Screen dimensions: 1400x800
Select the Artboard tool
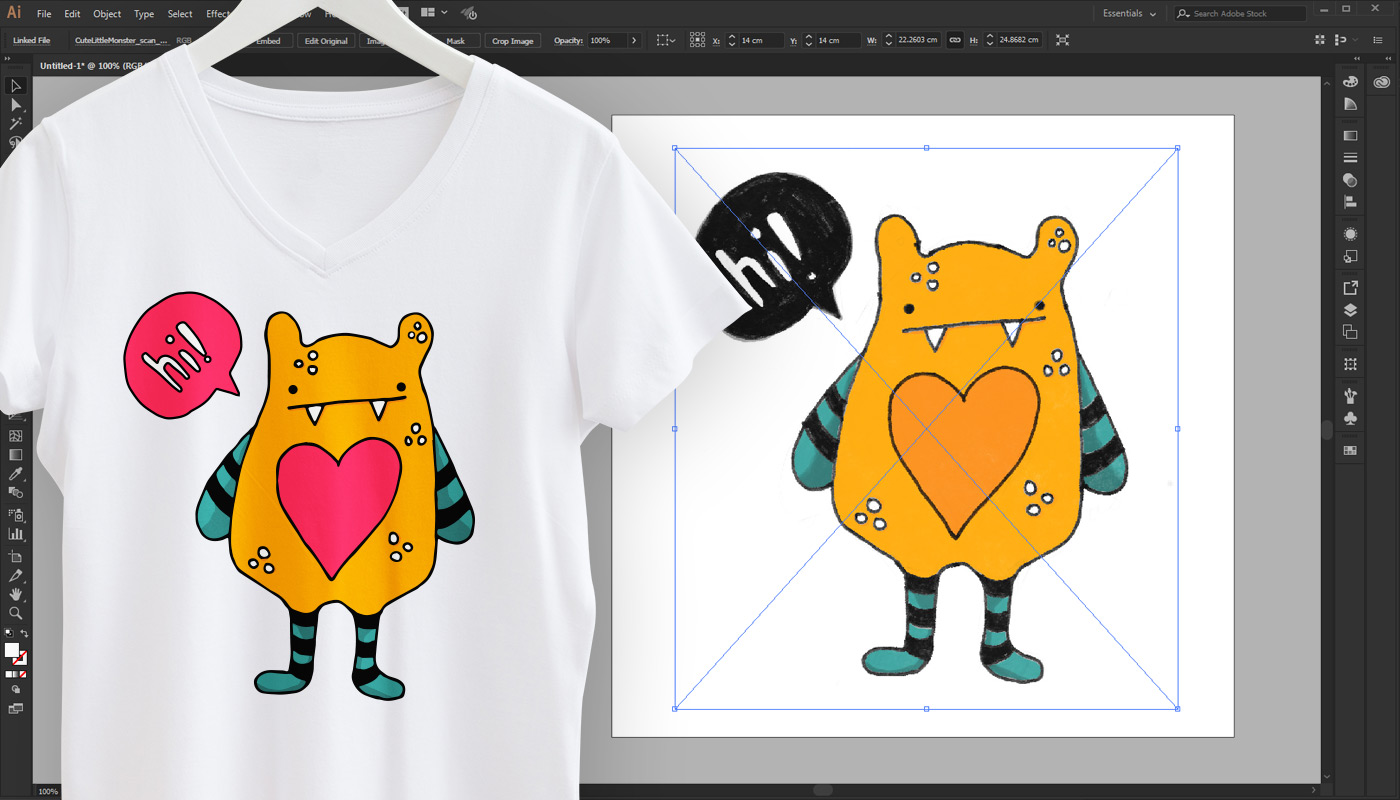(x=16, y=554)
